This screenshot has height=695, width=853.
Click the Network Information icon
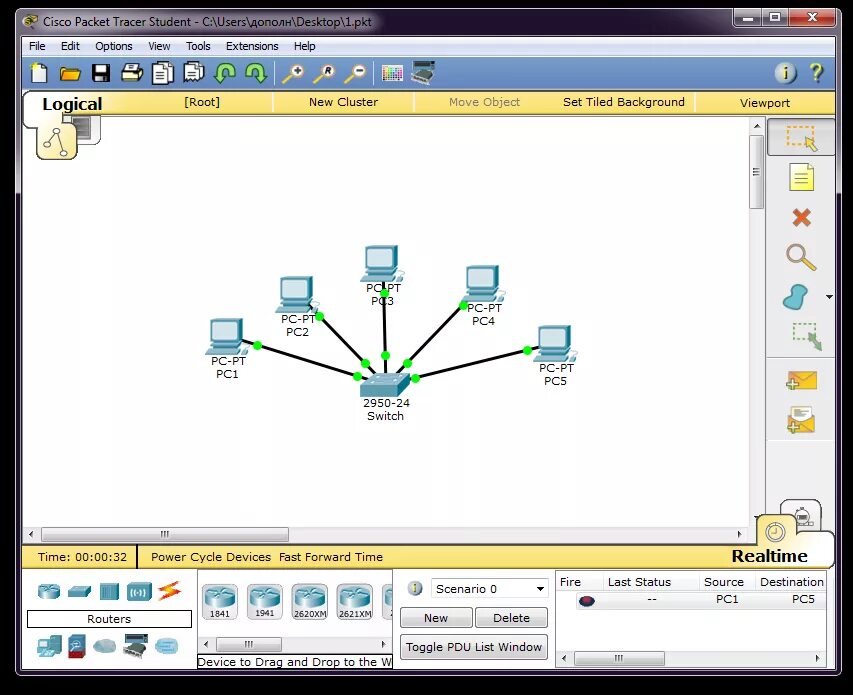pyautogui.click(x=785, y=73)
